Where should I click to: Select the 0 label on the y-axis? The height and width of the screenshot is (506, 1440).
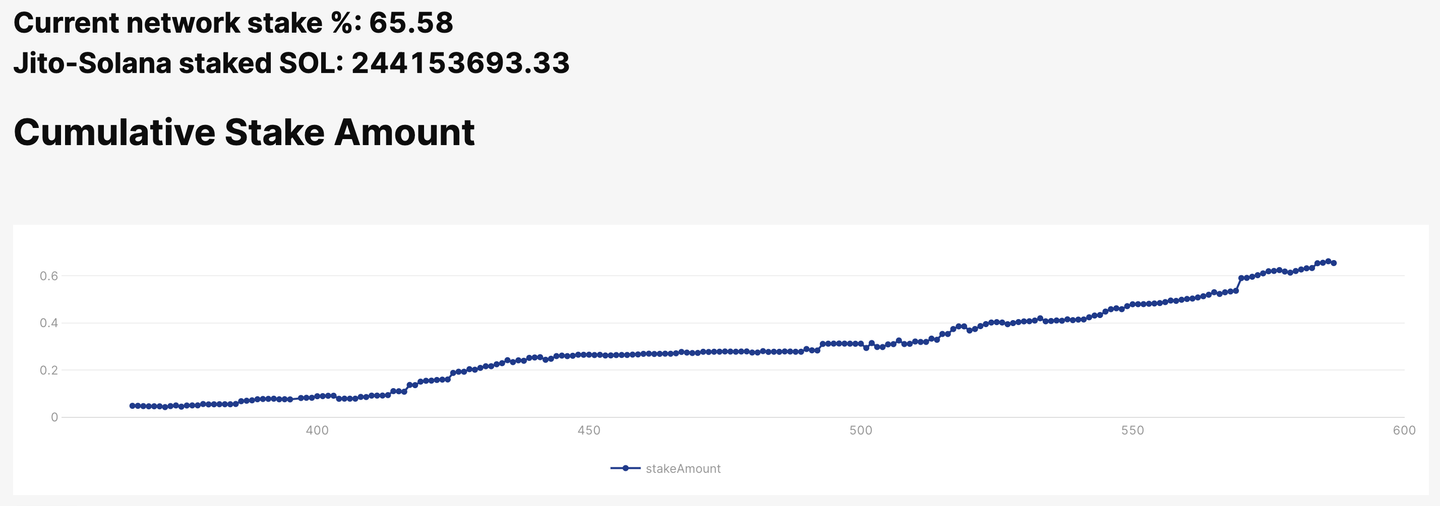tap(54, 417)
